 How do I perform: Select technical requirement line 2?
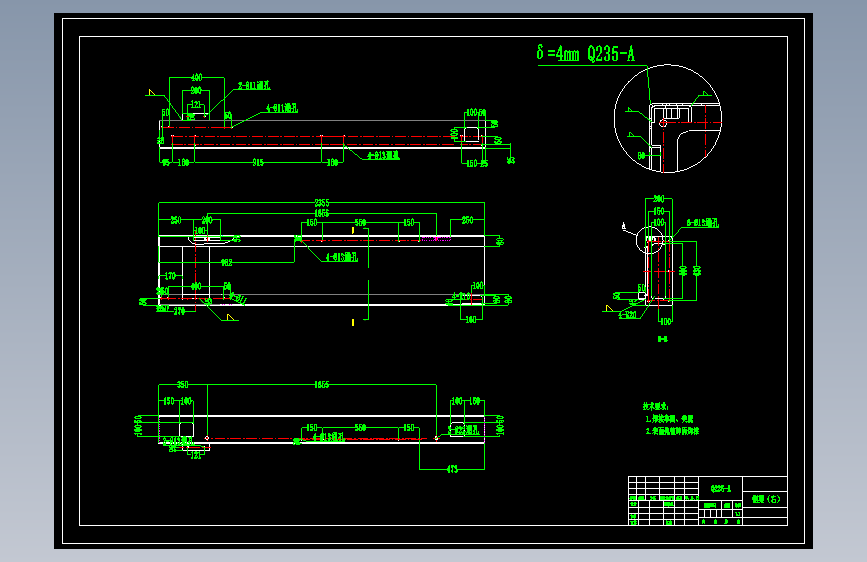tap(672, 431)
